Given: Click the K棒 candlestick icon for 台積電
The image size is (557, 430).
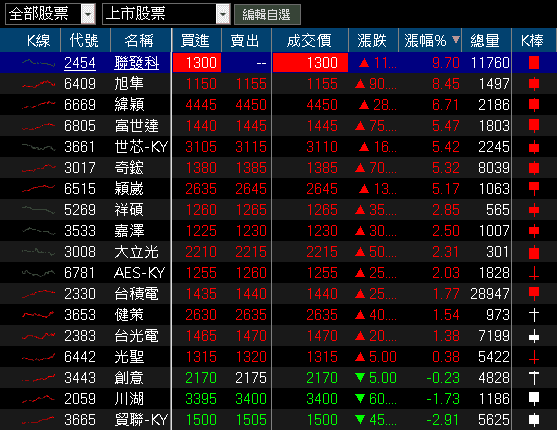Looking at the screenshot, I should point(534,294).
